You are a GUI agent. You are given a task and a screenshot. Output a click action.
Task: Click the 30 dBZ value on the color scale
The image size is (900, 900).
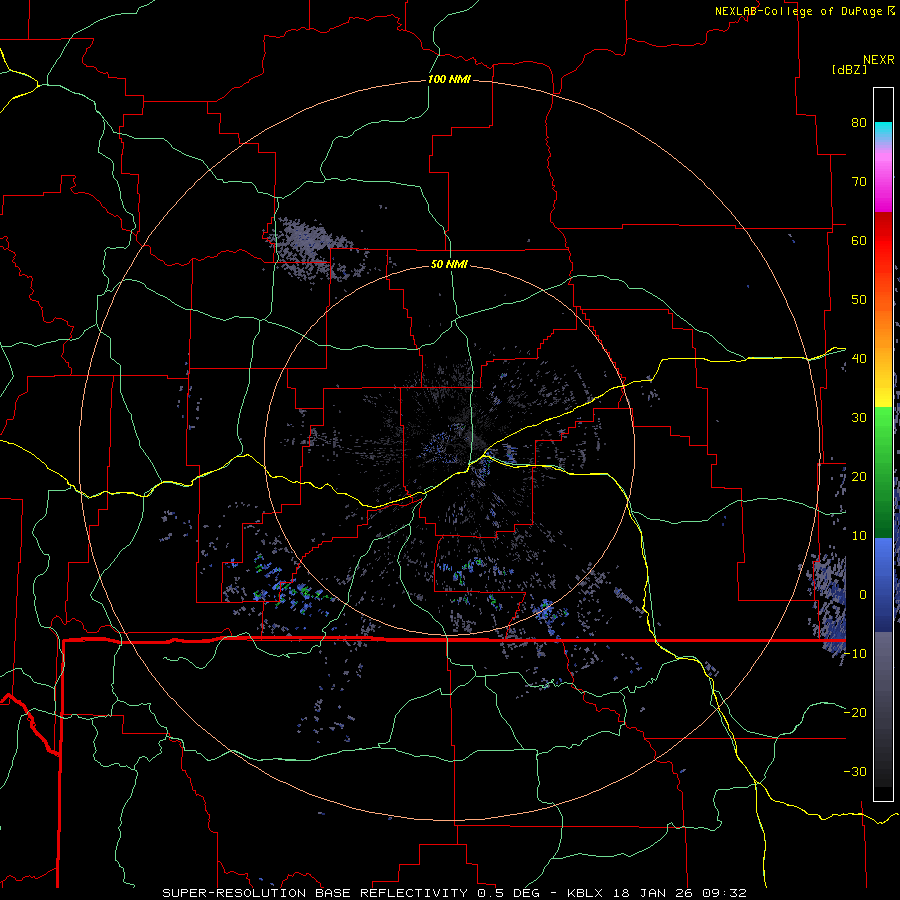[859, 418]
